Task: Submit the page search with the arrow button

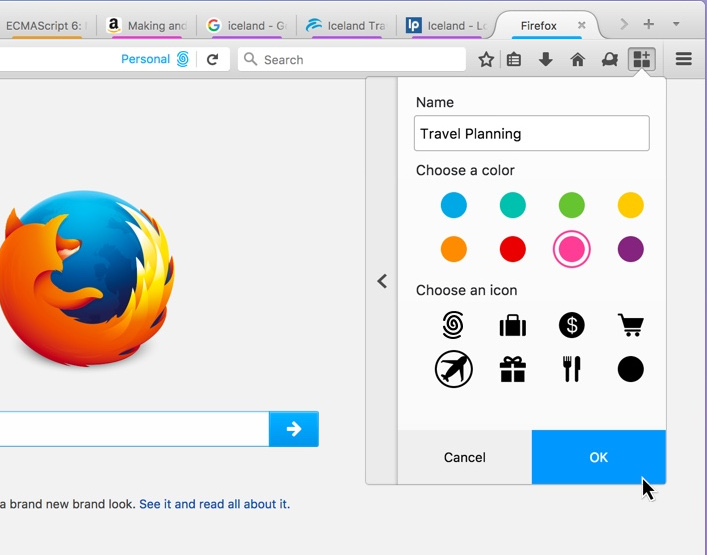Action: [294, 429]
